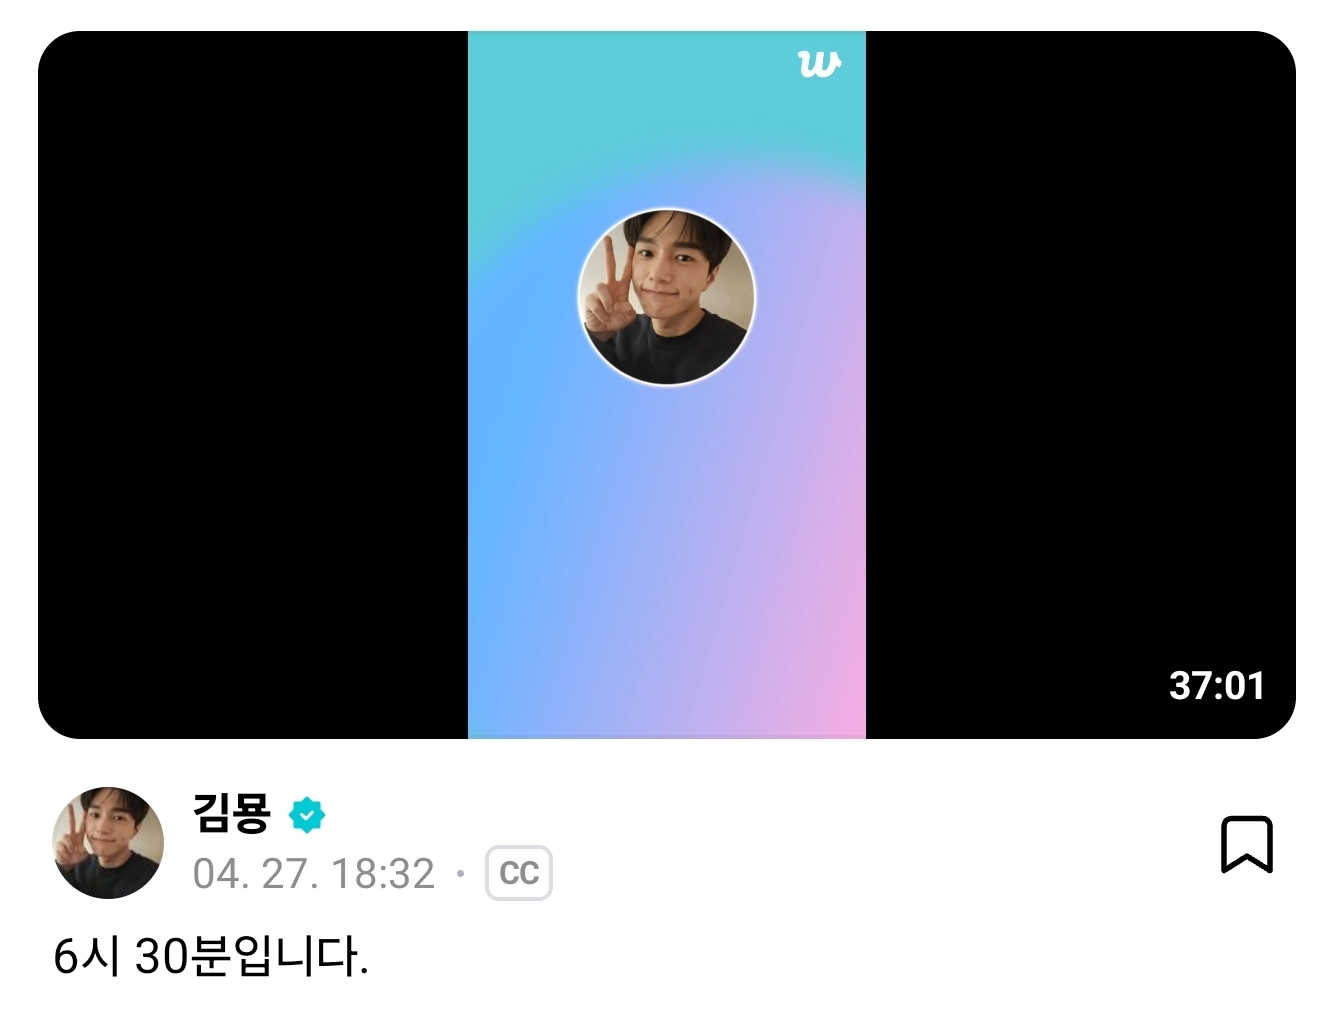Click the 37:01 duration label
Screen dimensions: 1333x1017
(x=1217, y=685)
